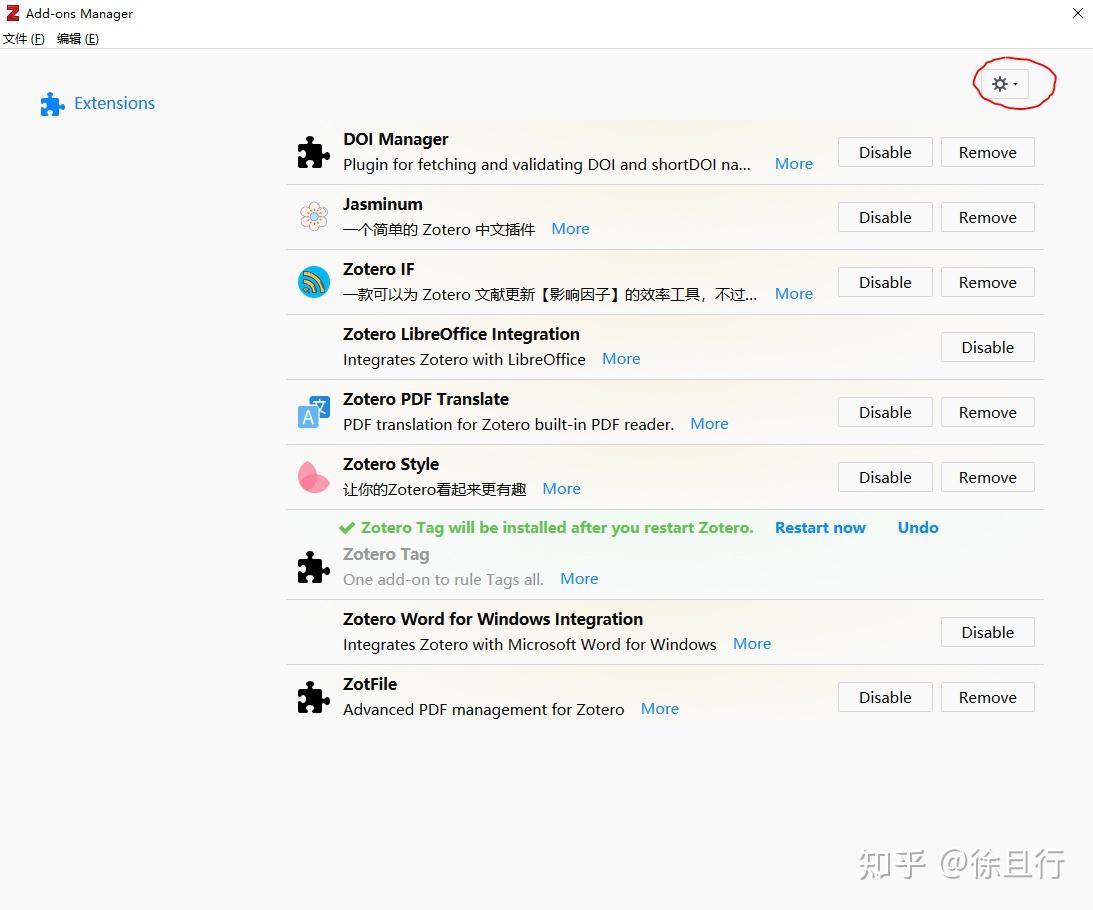Click the DOI Manager puzzle-piece icon
1093x910 pixels.
(x=313, y=152)
